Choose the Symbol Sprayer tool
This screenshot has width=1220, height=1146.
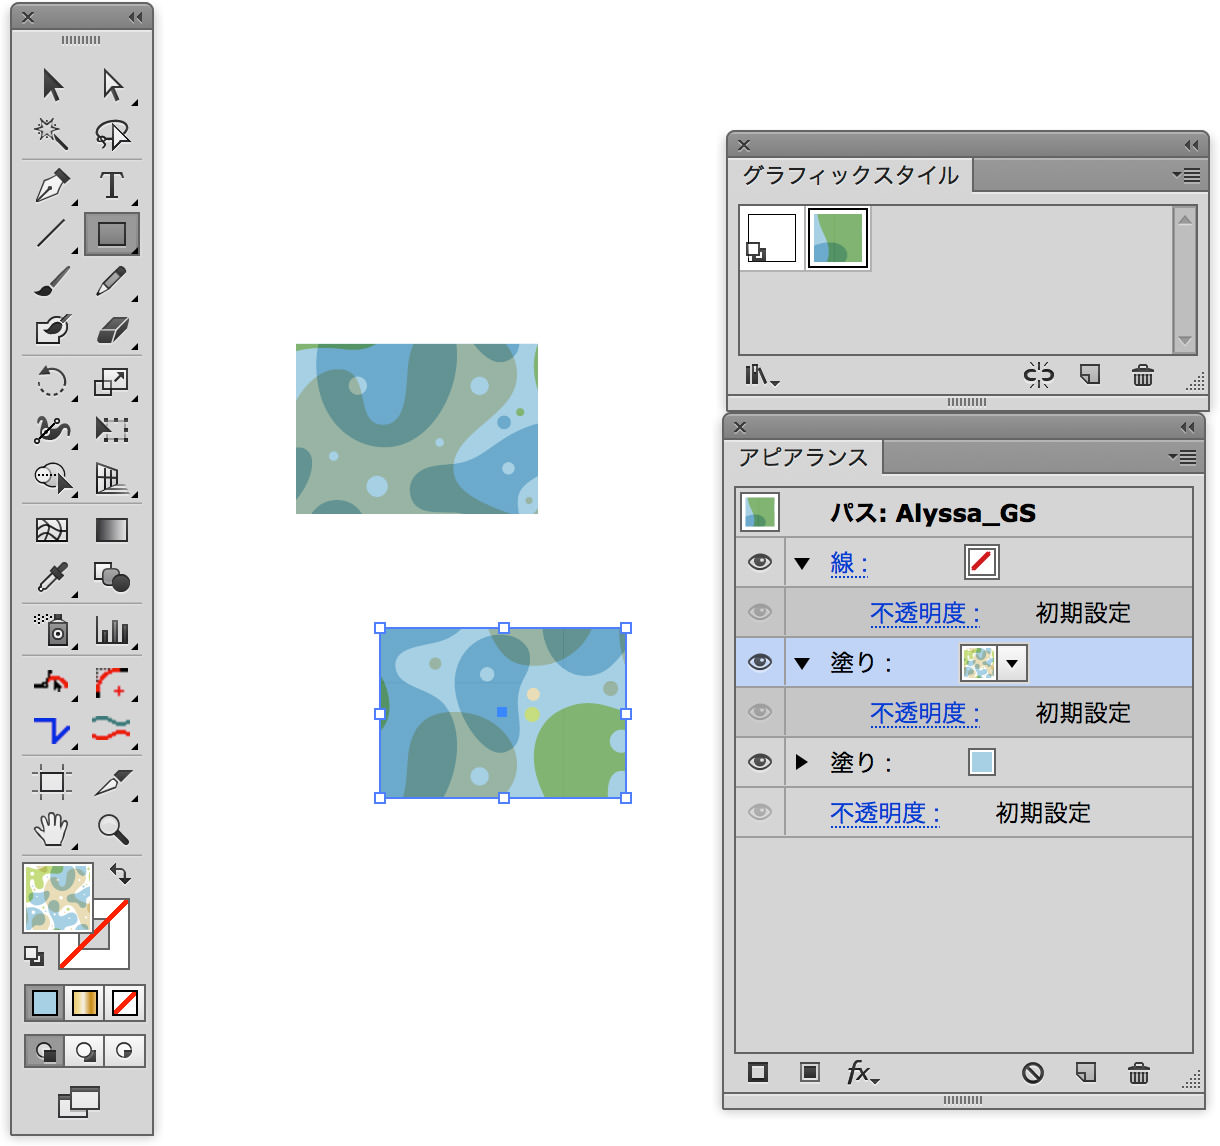tap(52, 629)
